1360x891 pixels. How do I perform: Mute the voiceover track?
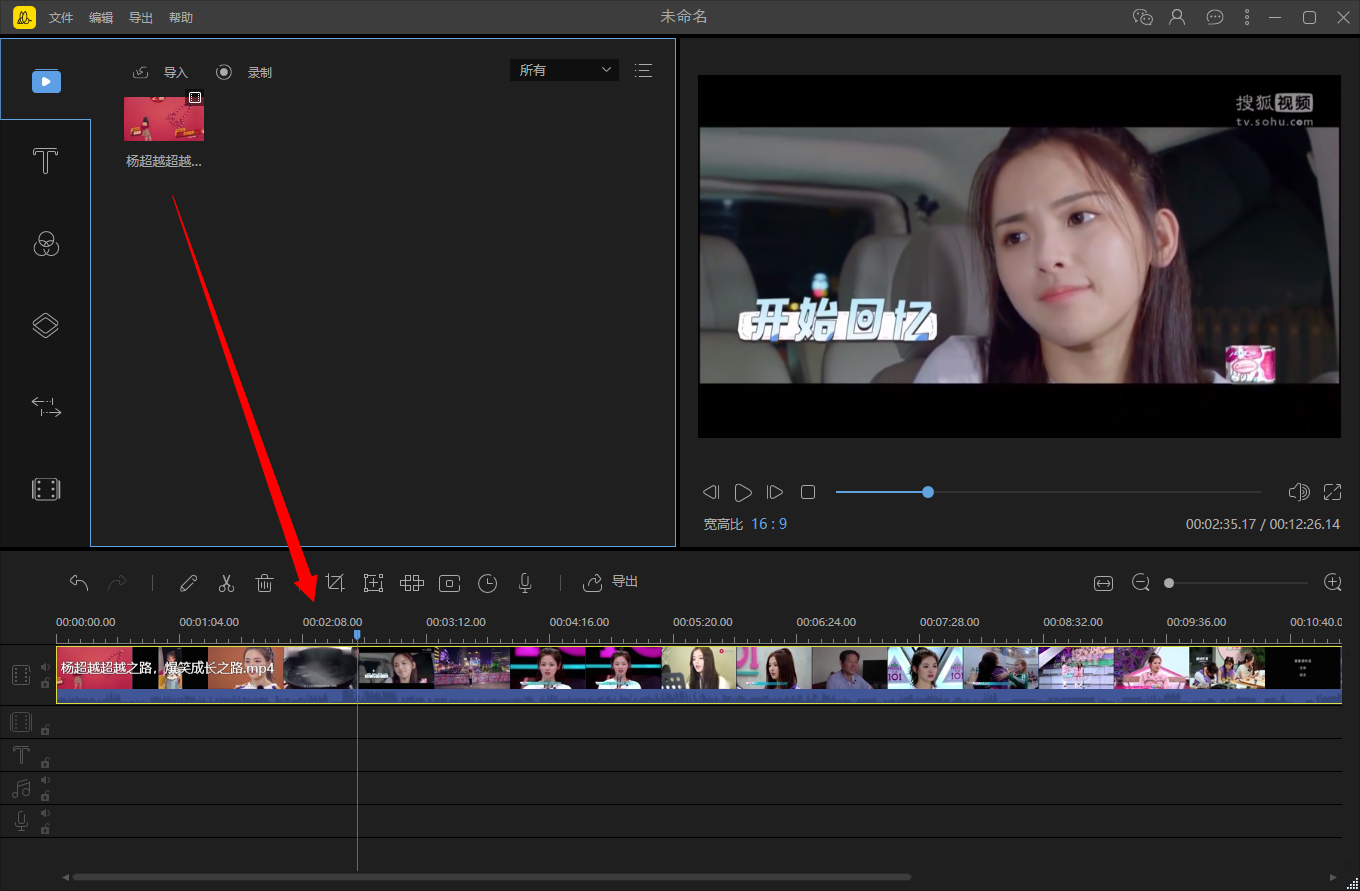click(x=45, y=814)
